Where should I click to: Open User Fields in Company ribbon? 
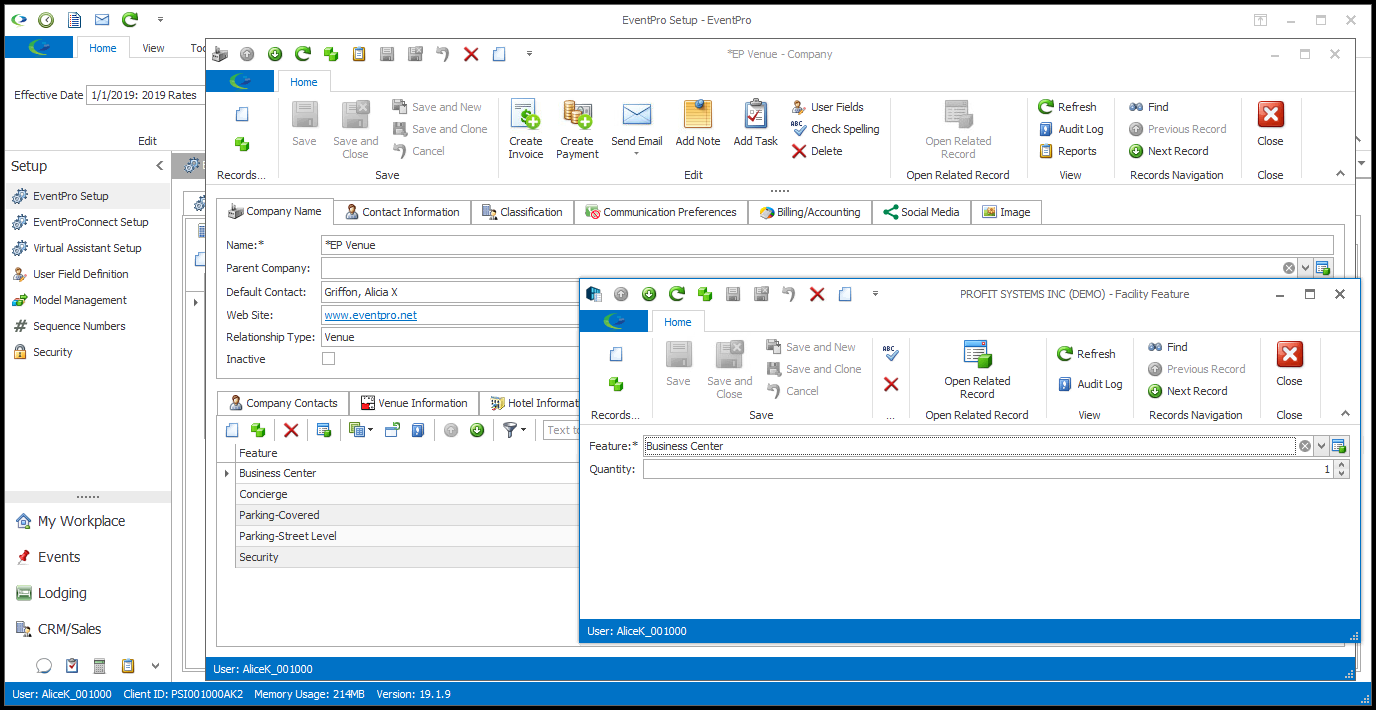[x=827, y=107]
